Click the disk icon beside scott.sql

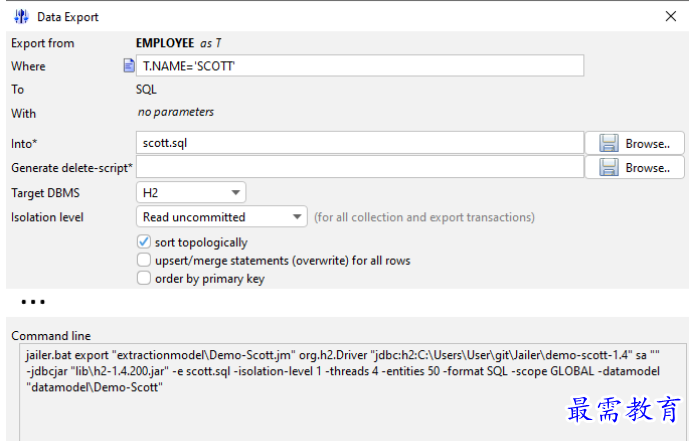click(x=609, y=143)
